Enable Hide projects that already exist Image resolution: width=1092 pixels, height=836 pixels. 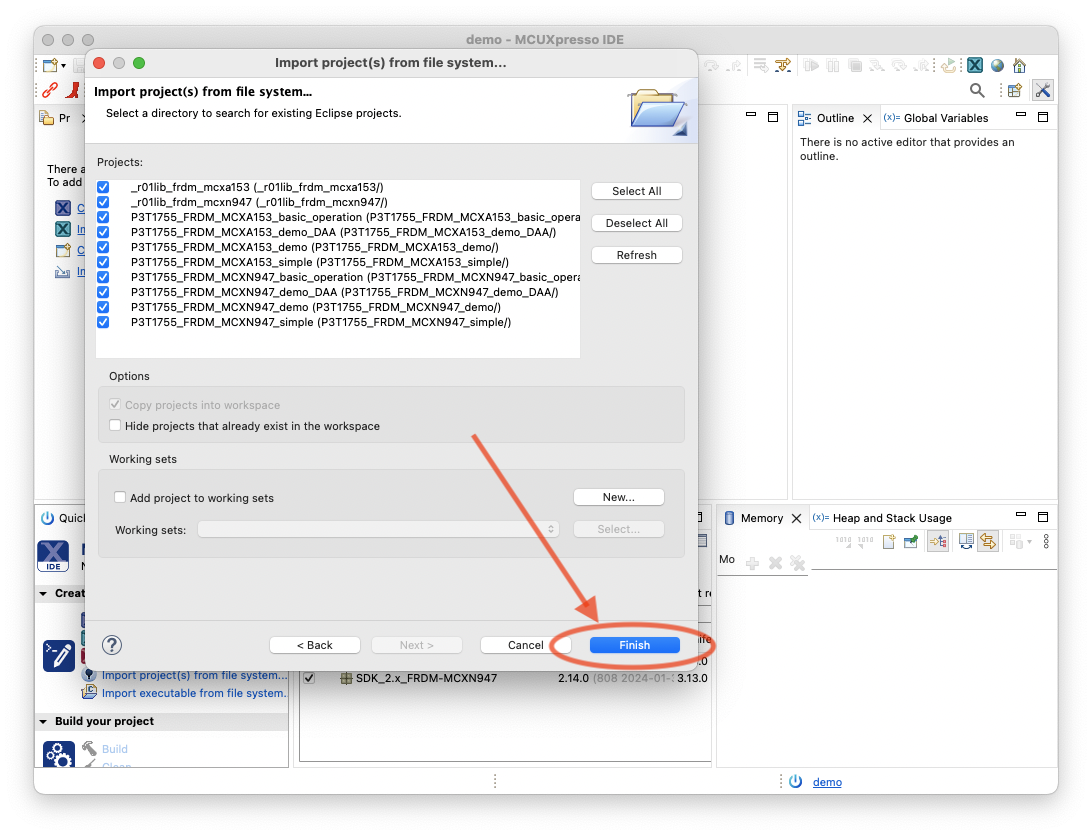click(x=116, y=425)
